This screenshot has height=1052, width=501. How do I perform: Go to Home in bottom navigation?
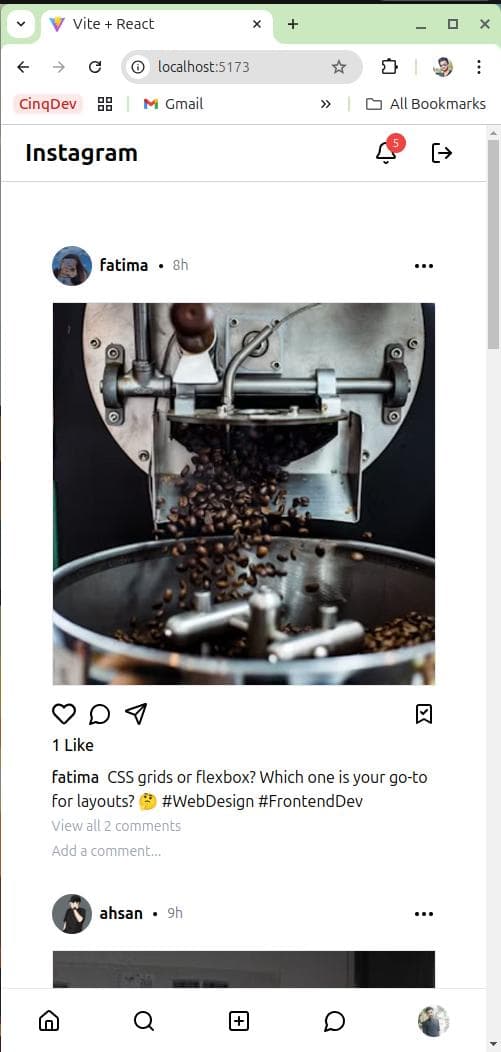point(48,1021)
